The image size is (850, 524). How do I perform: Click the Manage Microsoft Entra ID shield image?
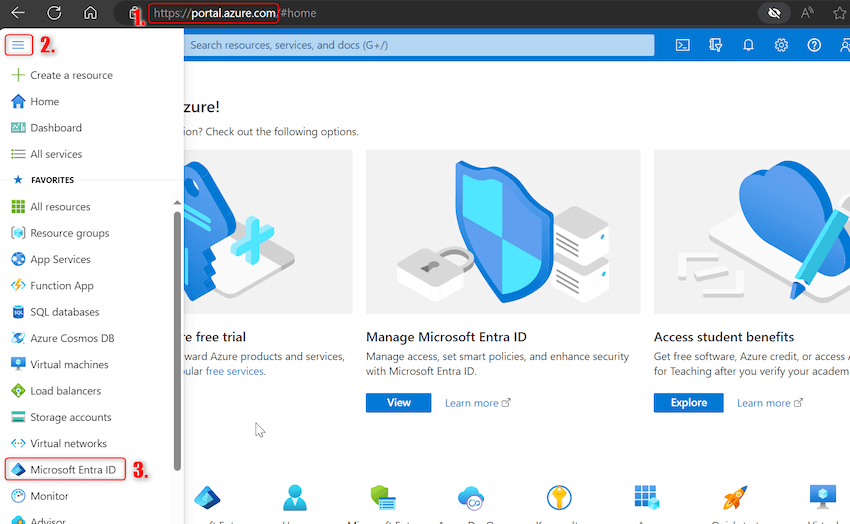pyautogui.click(x=503, y=232)
